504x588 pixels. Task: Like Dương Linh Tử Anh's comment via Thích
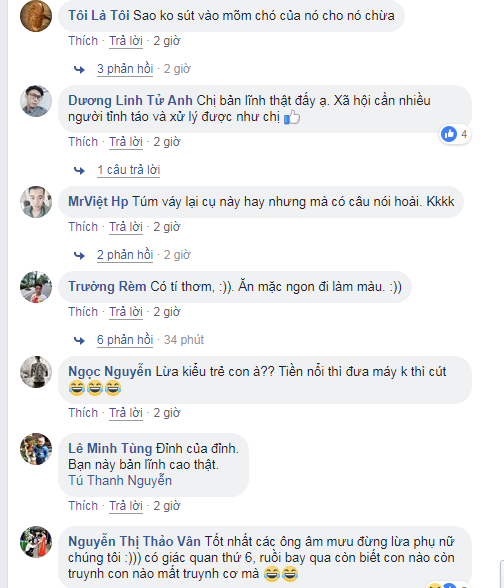pos(83,142)
